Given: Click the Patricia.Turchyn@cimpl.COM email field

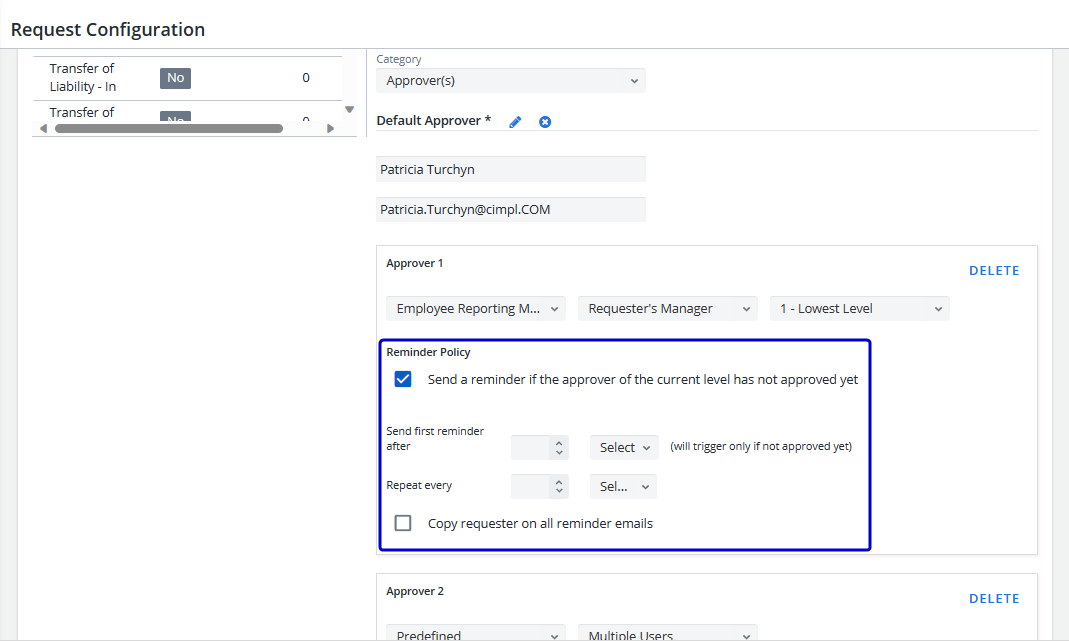Looking at the screenshot, I should pos(510,210).
